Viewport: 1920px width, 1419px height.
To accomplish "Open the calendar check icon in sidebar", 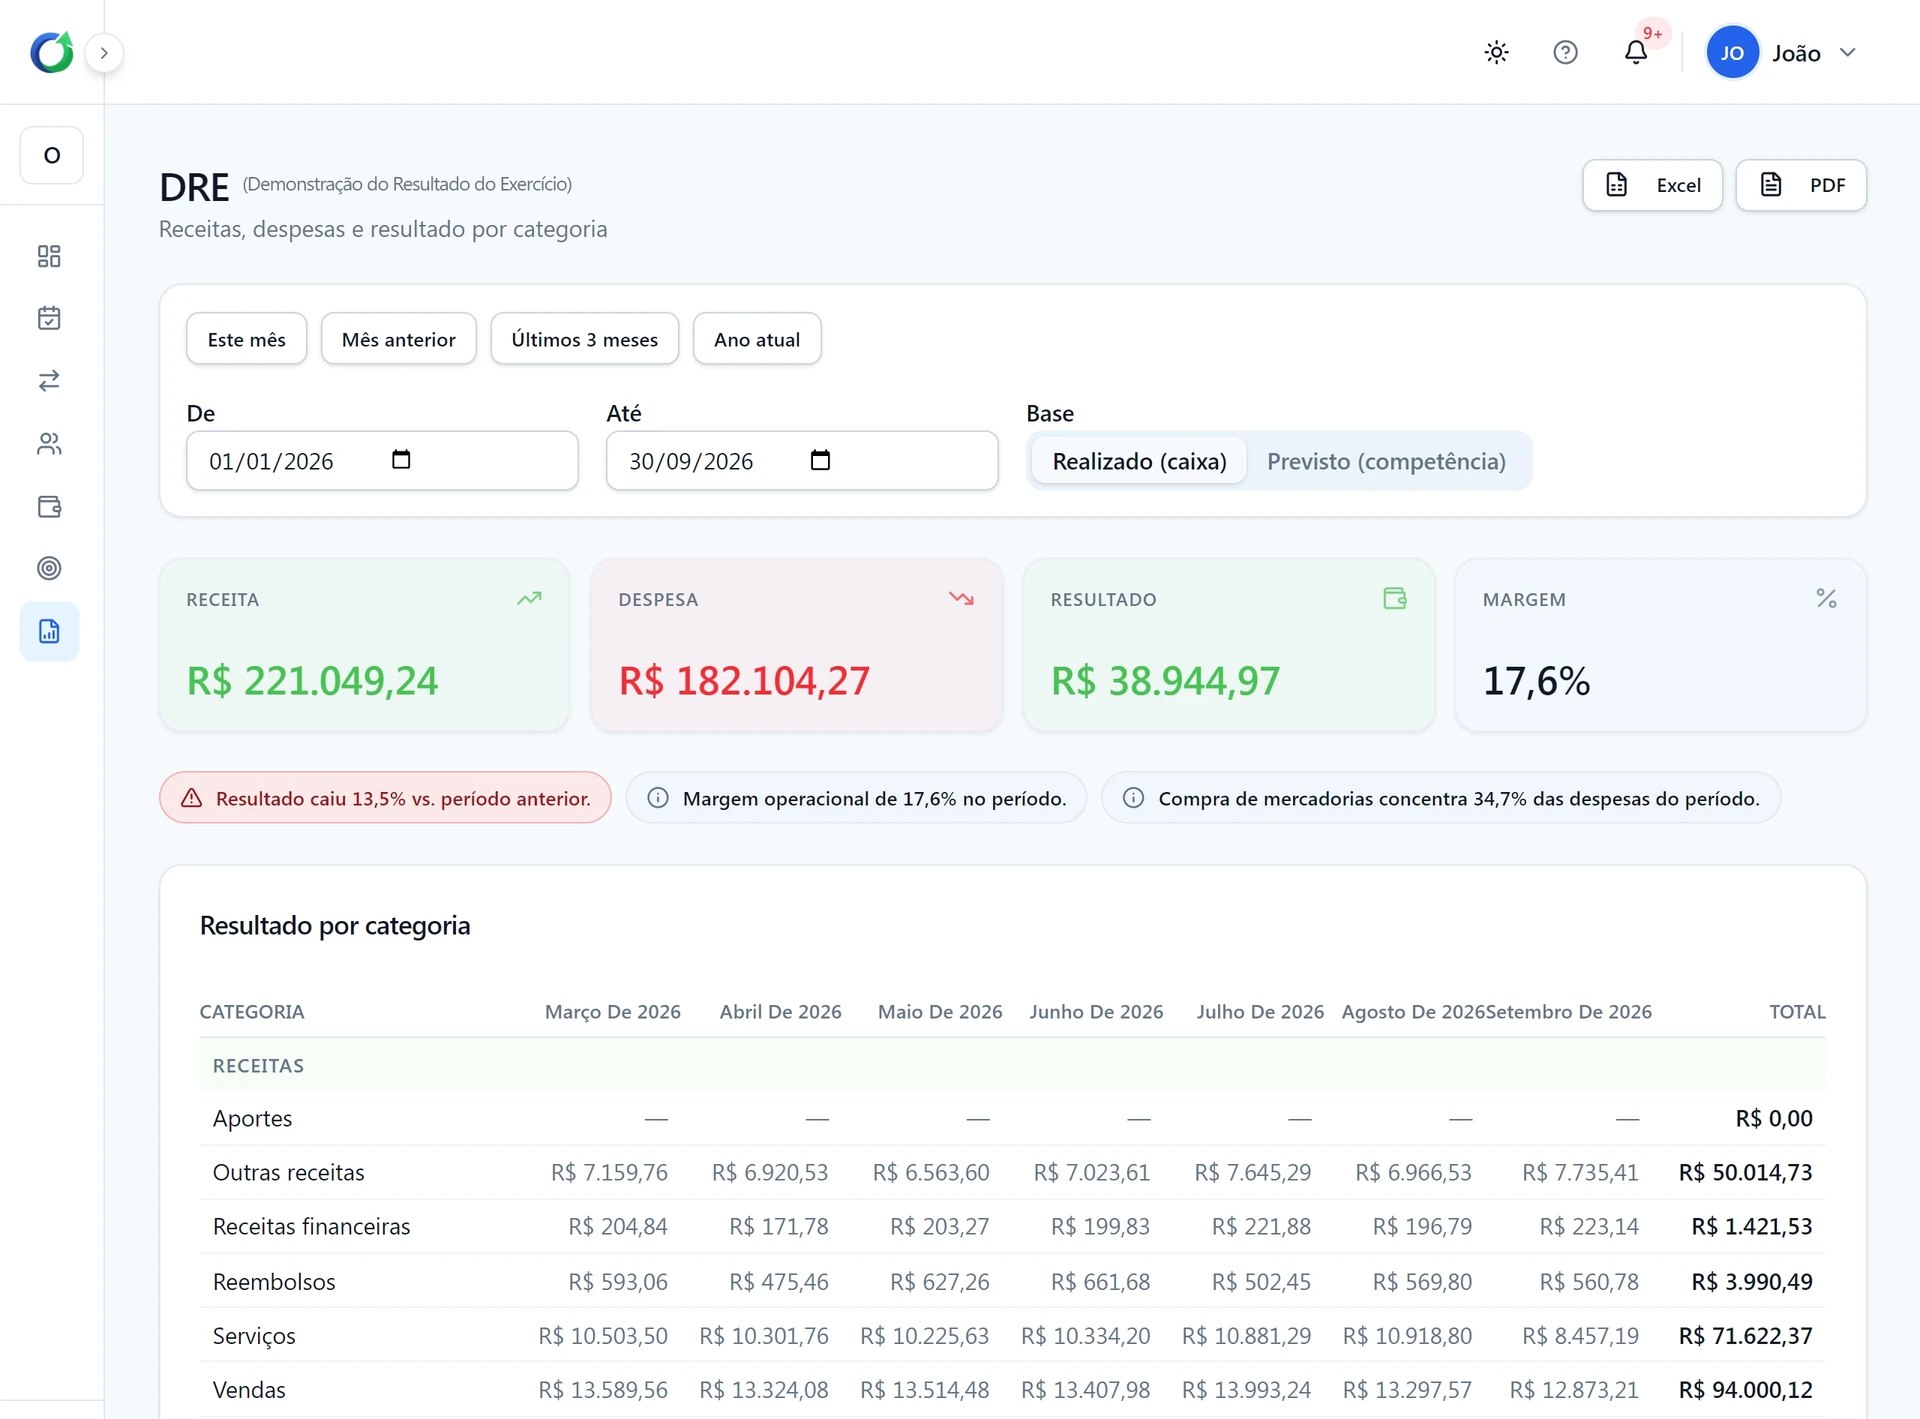I will [x=49, y=318].
